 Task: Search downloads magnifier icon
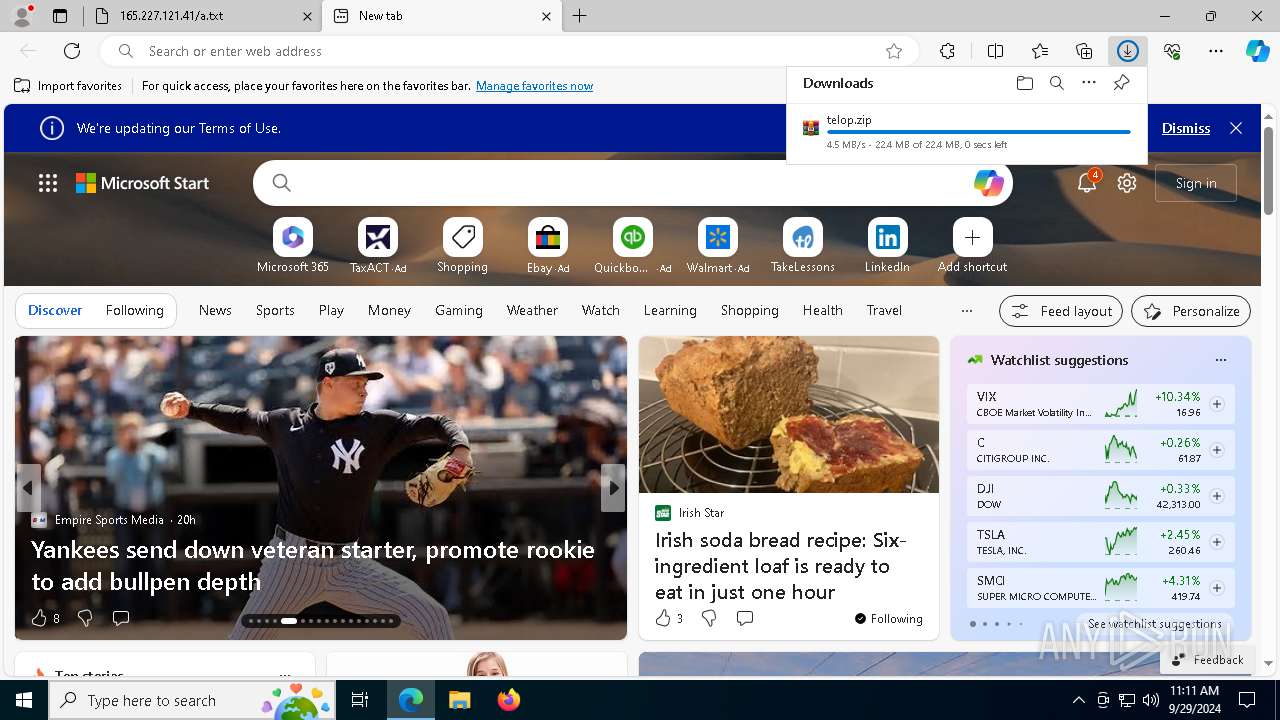1057,83
